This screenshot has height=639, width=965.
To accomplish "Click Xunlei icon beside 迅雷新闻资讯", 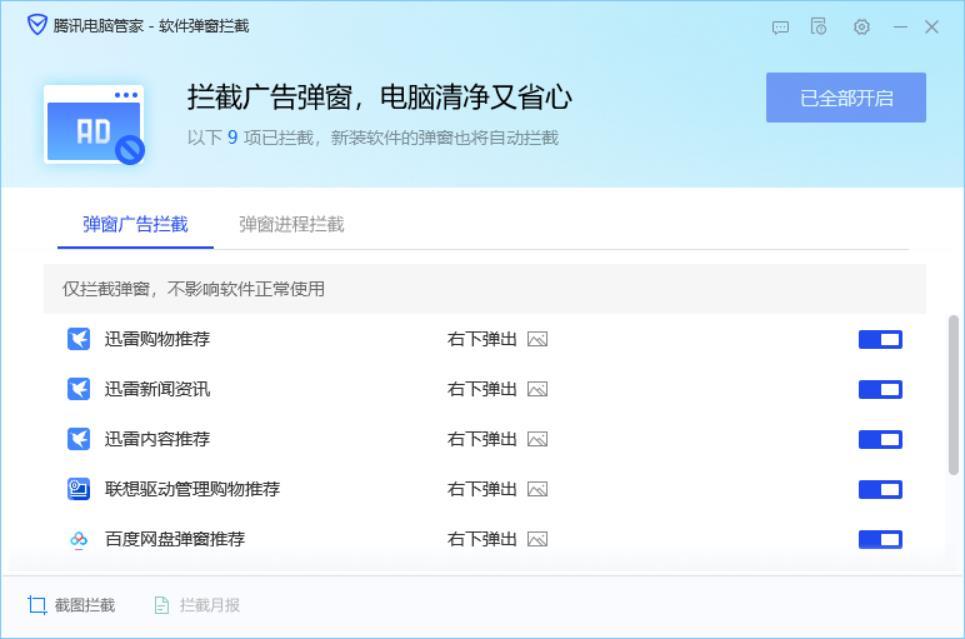I will click(x=79, y=389).
